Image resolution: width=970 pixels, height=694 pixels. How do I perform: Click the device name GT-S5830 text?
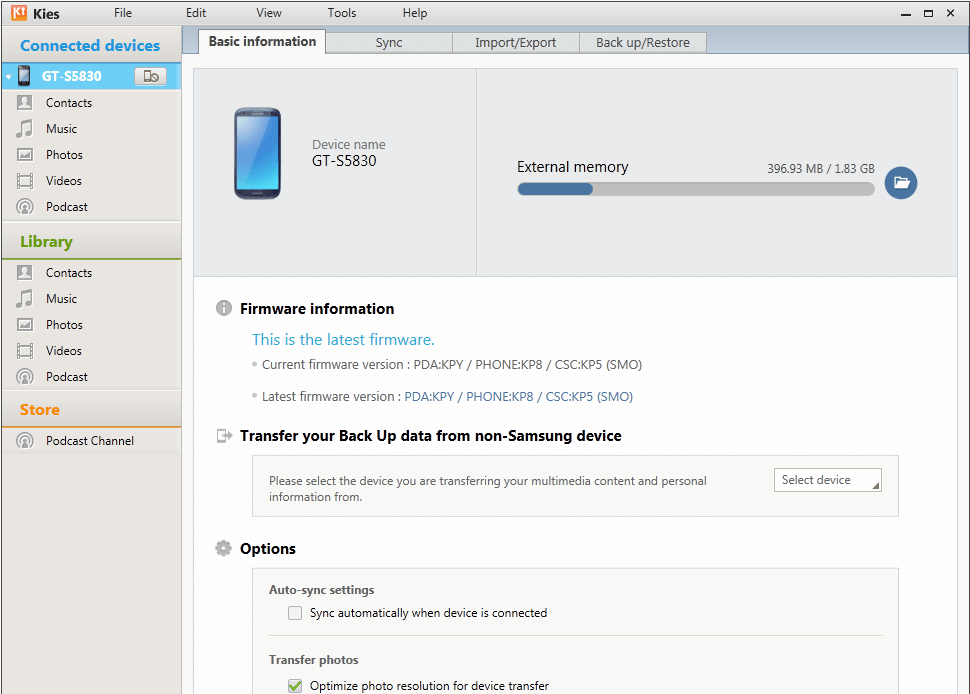[x=344, y=161]
